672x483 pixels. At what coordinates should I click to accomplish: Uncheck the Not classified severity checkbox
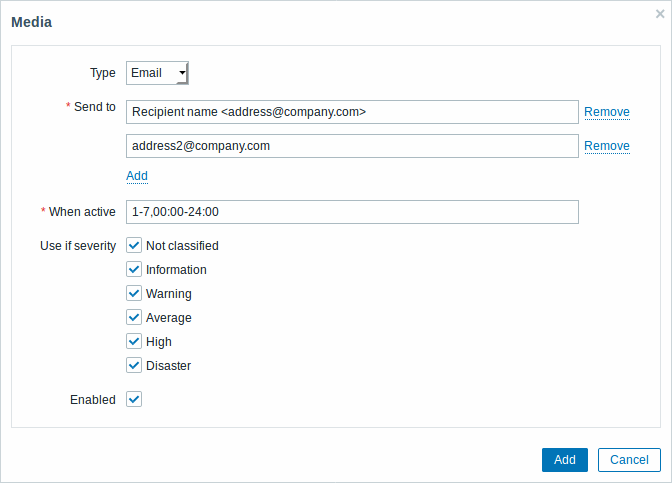pyautogui.click(x=134, y=245)
